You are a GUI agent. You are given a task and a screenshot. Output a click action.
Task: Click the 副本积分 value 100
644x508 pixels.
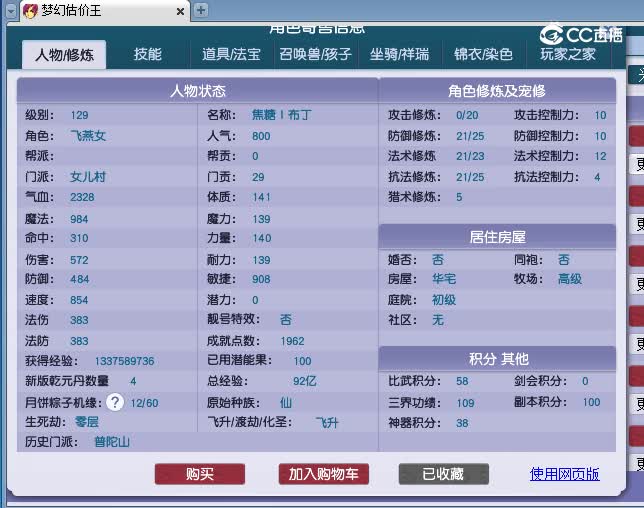point(591,402)
